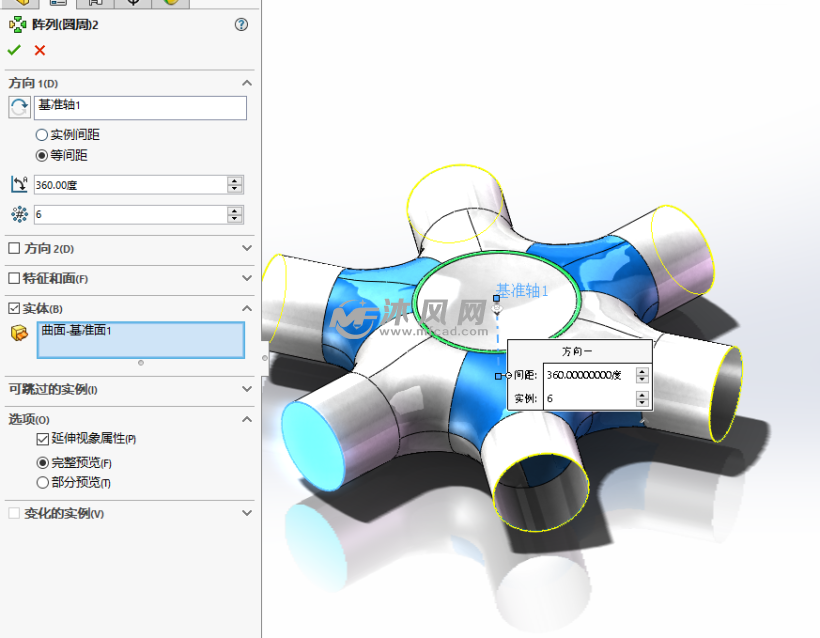Decrease 间距 value in callout
The height and width of the screenshot is (638, 820).
(642, 379)
